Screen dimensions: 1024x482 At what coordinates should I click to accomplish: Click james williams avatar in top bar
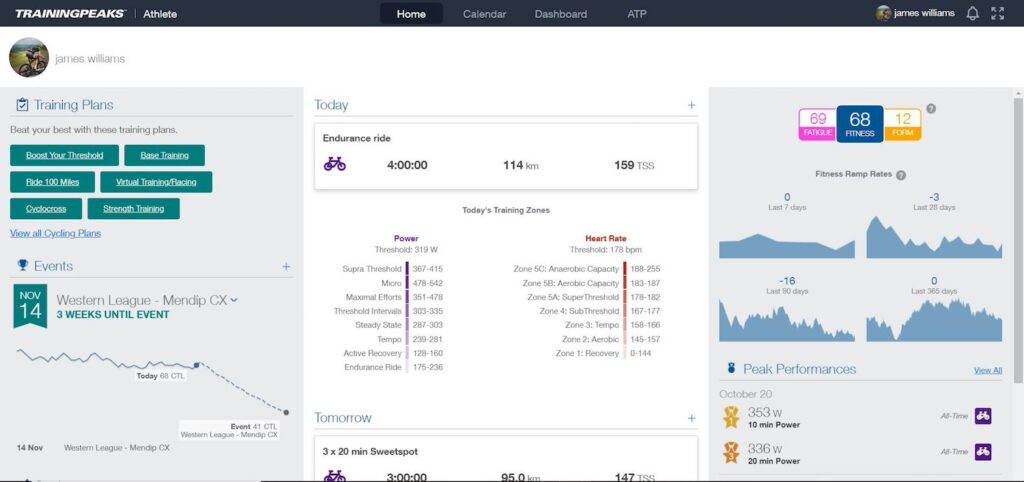point(884,13)
